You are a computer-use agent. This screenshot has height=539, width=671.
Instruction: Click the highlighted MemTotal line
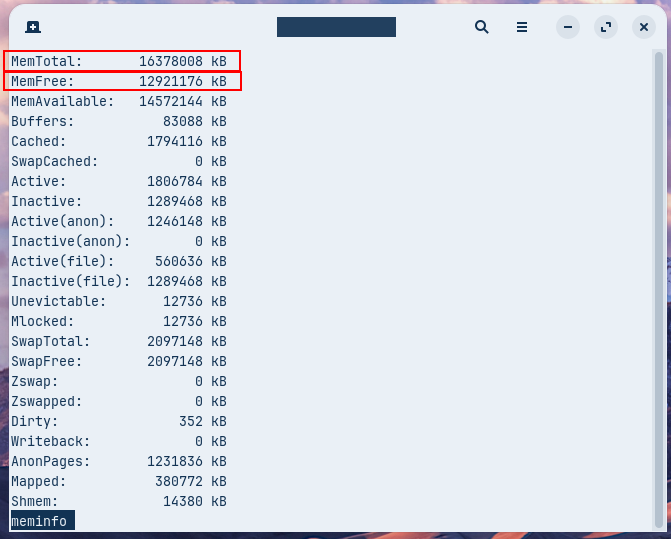(122, 61)
